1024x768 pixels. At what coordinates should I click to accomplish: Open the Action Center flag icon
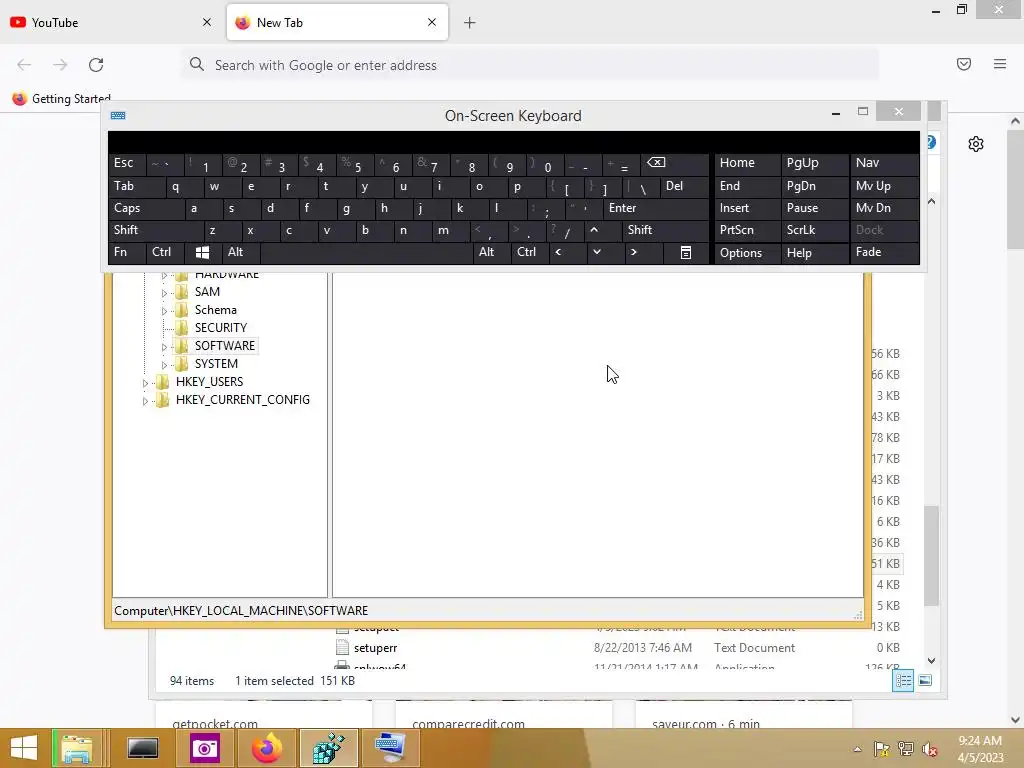click(882, 749)
